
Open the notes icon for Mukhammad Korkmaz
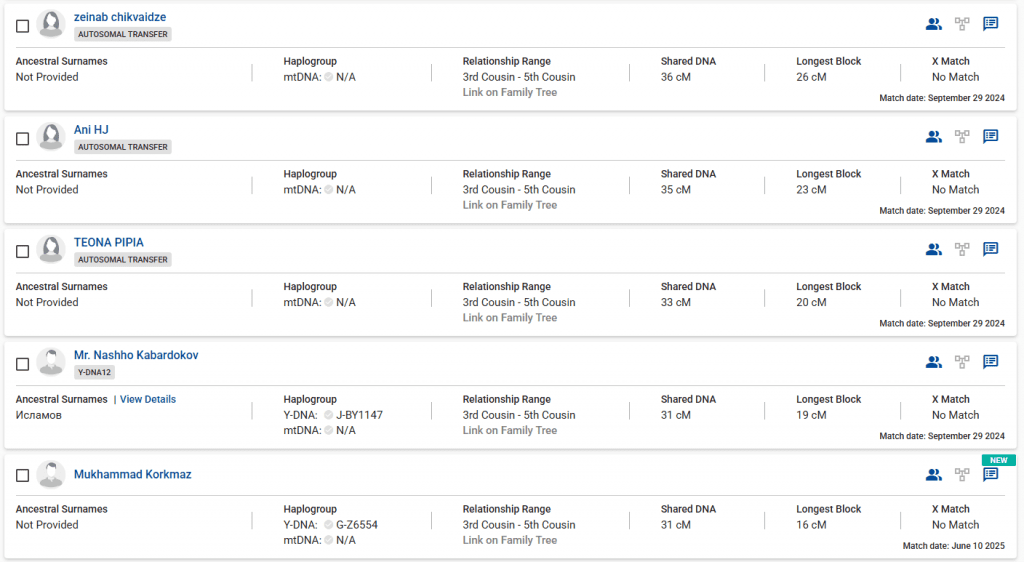tap(990, 475)
